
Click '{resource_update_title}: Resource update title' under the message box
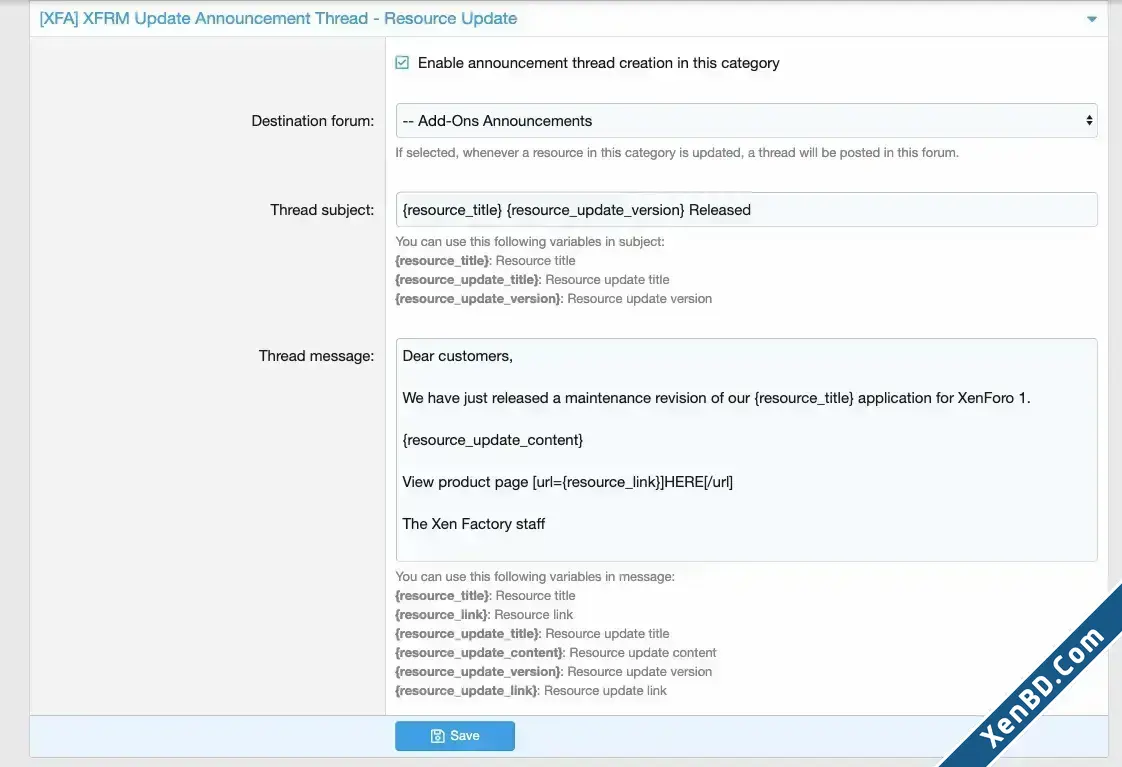pyautogui.click(x=532, y=633)
